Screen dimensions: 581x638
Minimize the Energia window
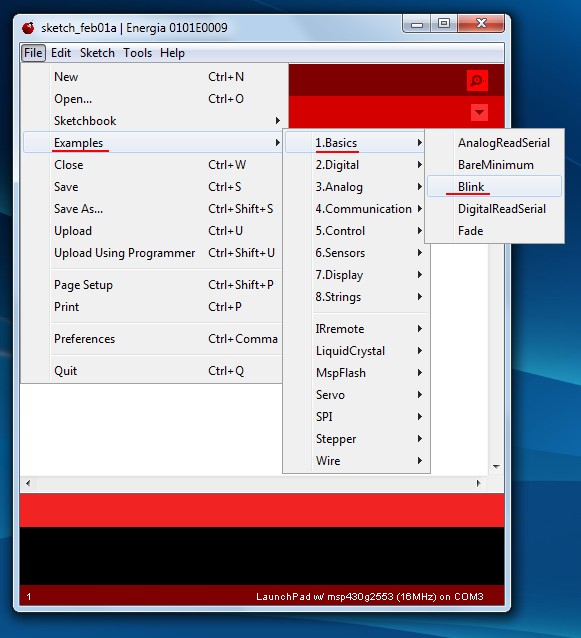[x=417, y=24]
